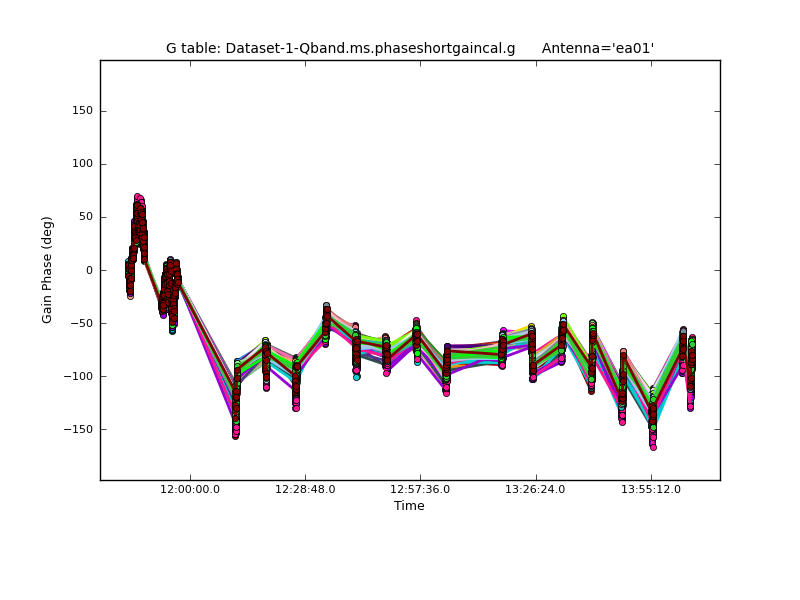
Task: Click the bottom magenta point just after 12:00:00
Action: point(235,435)
